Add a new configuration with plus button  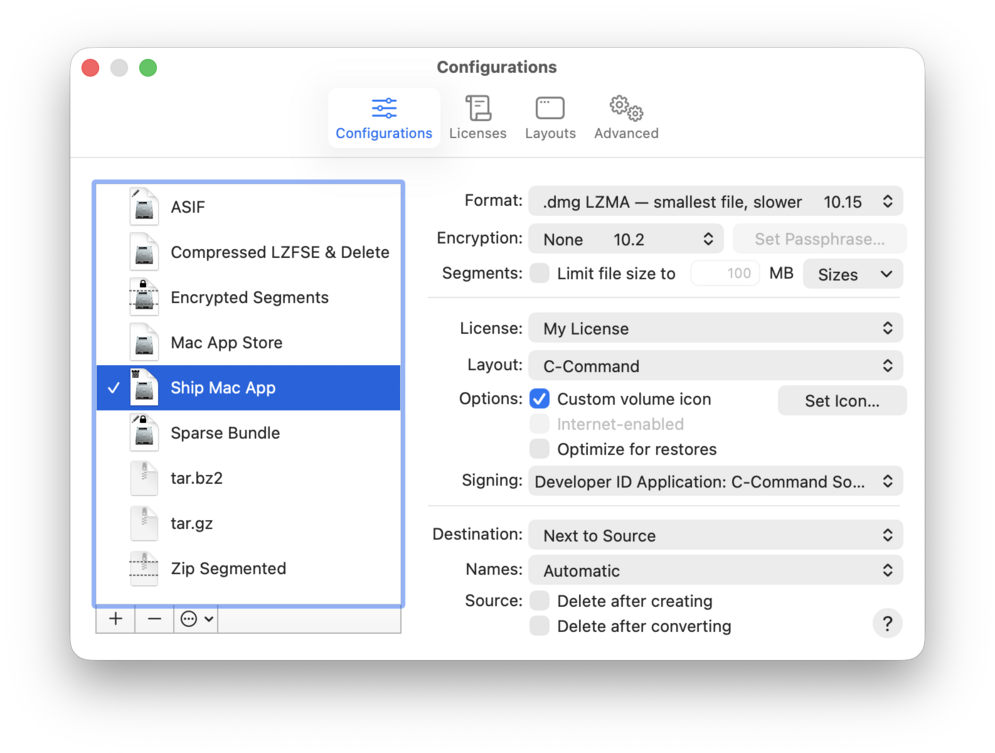point(116,619)
